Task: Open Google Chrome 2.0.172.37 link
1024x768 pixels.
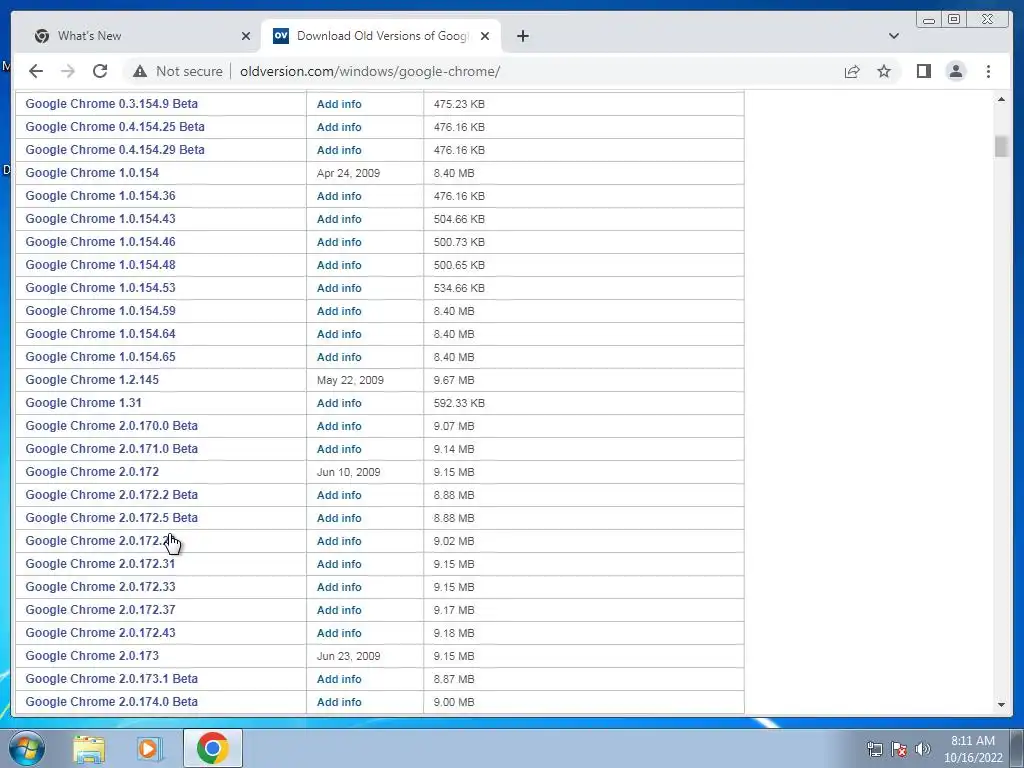Action: pyautogui.click(x=100, y=609)
